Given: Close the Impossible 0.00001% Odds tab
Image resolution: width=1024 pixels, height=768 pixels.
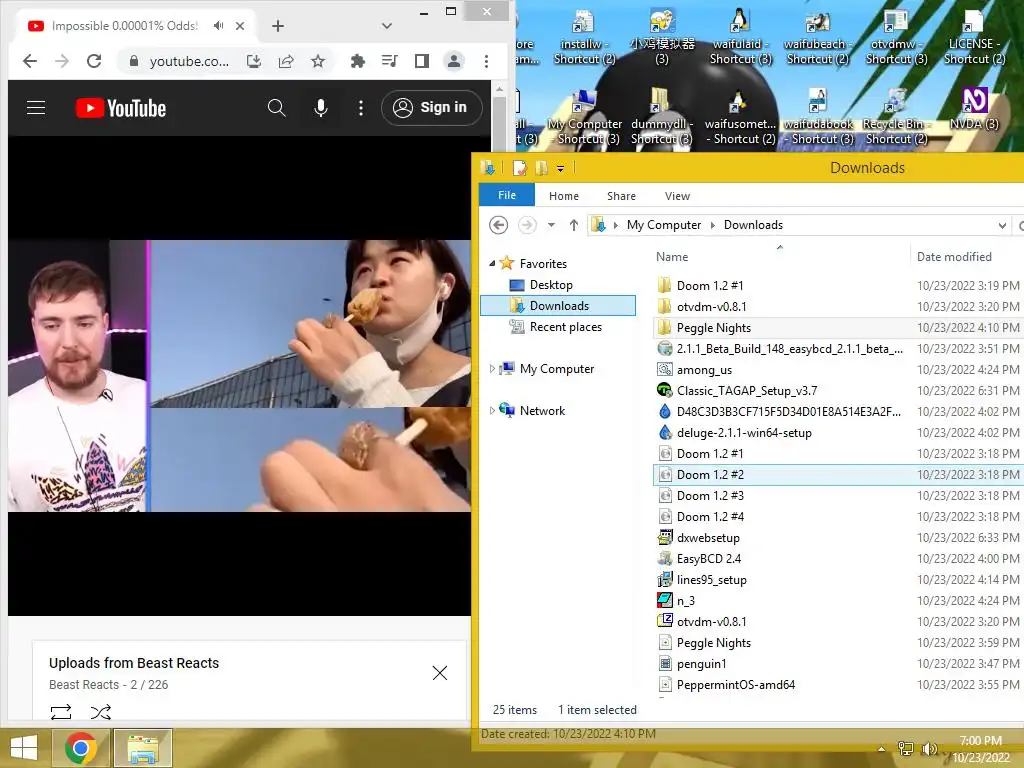Looking at the screenshot, I should point(240,26).
